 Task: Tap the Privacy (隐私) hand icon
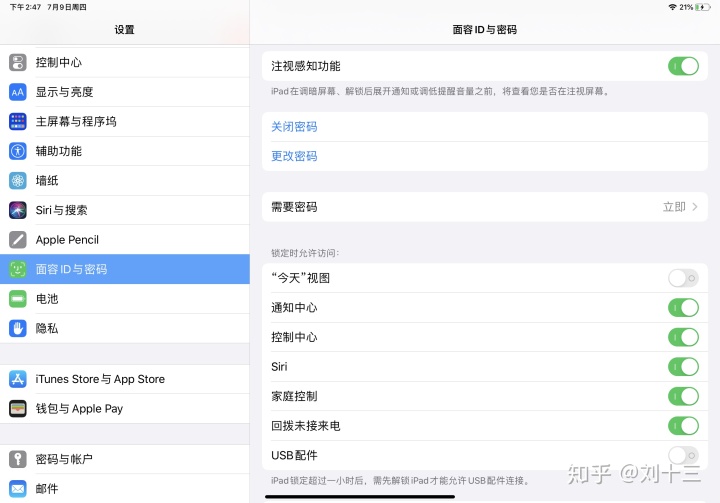coord(17,328)
